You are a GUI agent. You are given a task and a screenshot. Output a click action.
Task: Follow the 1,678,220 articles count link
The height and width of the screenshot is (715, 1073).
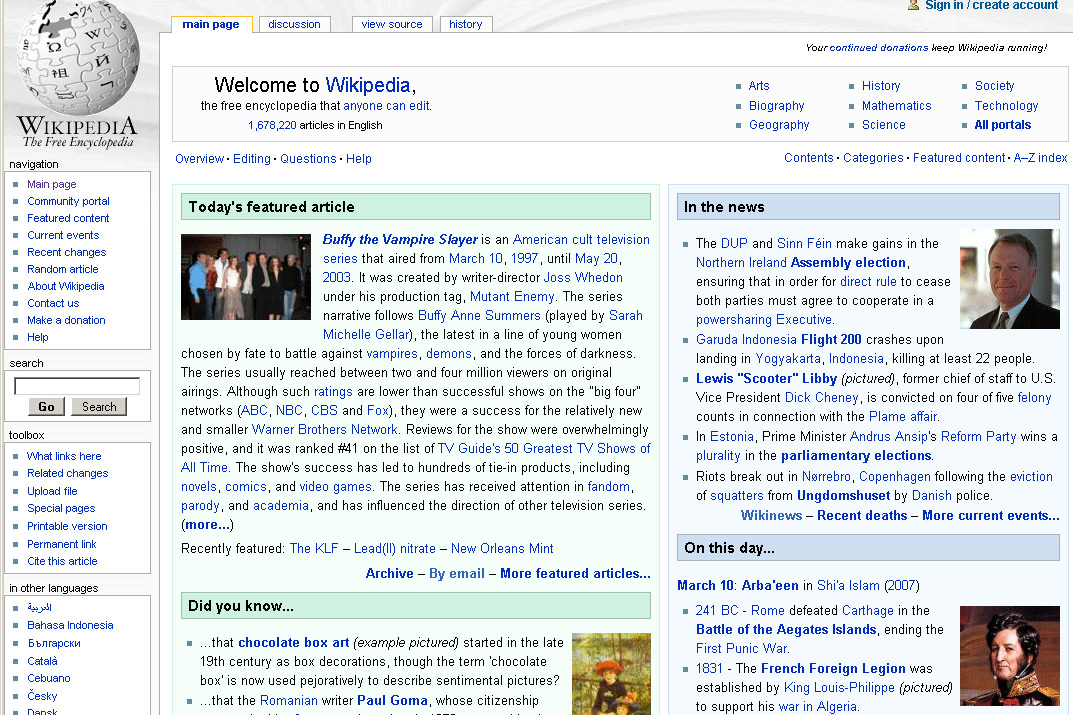[272, 125]
